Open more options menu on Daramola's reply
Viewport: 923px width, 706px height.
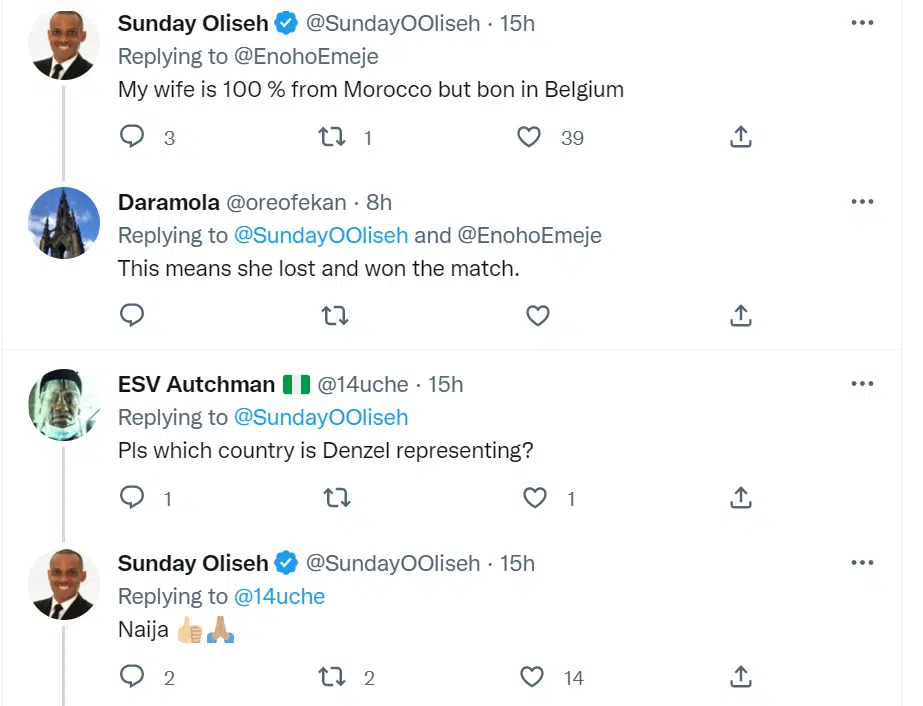click(862, 201)
